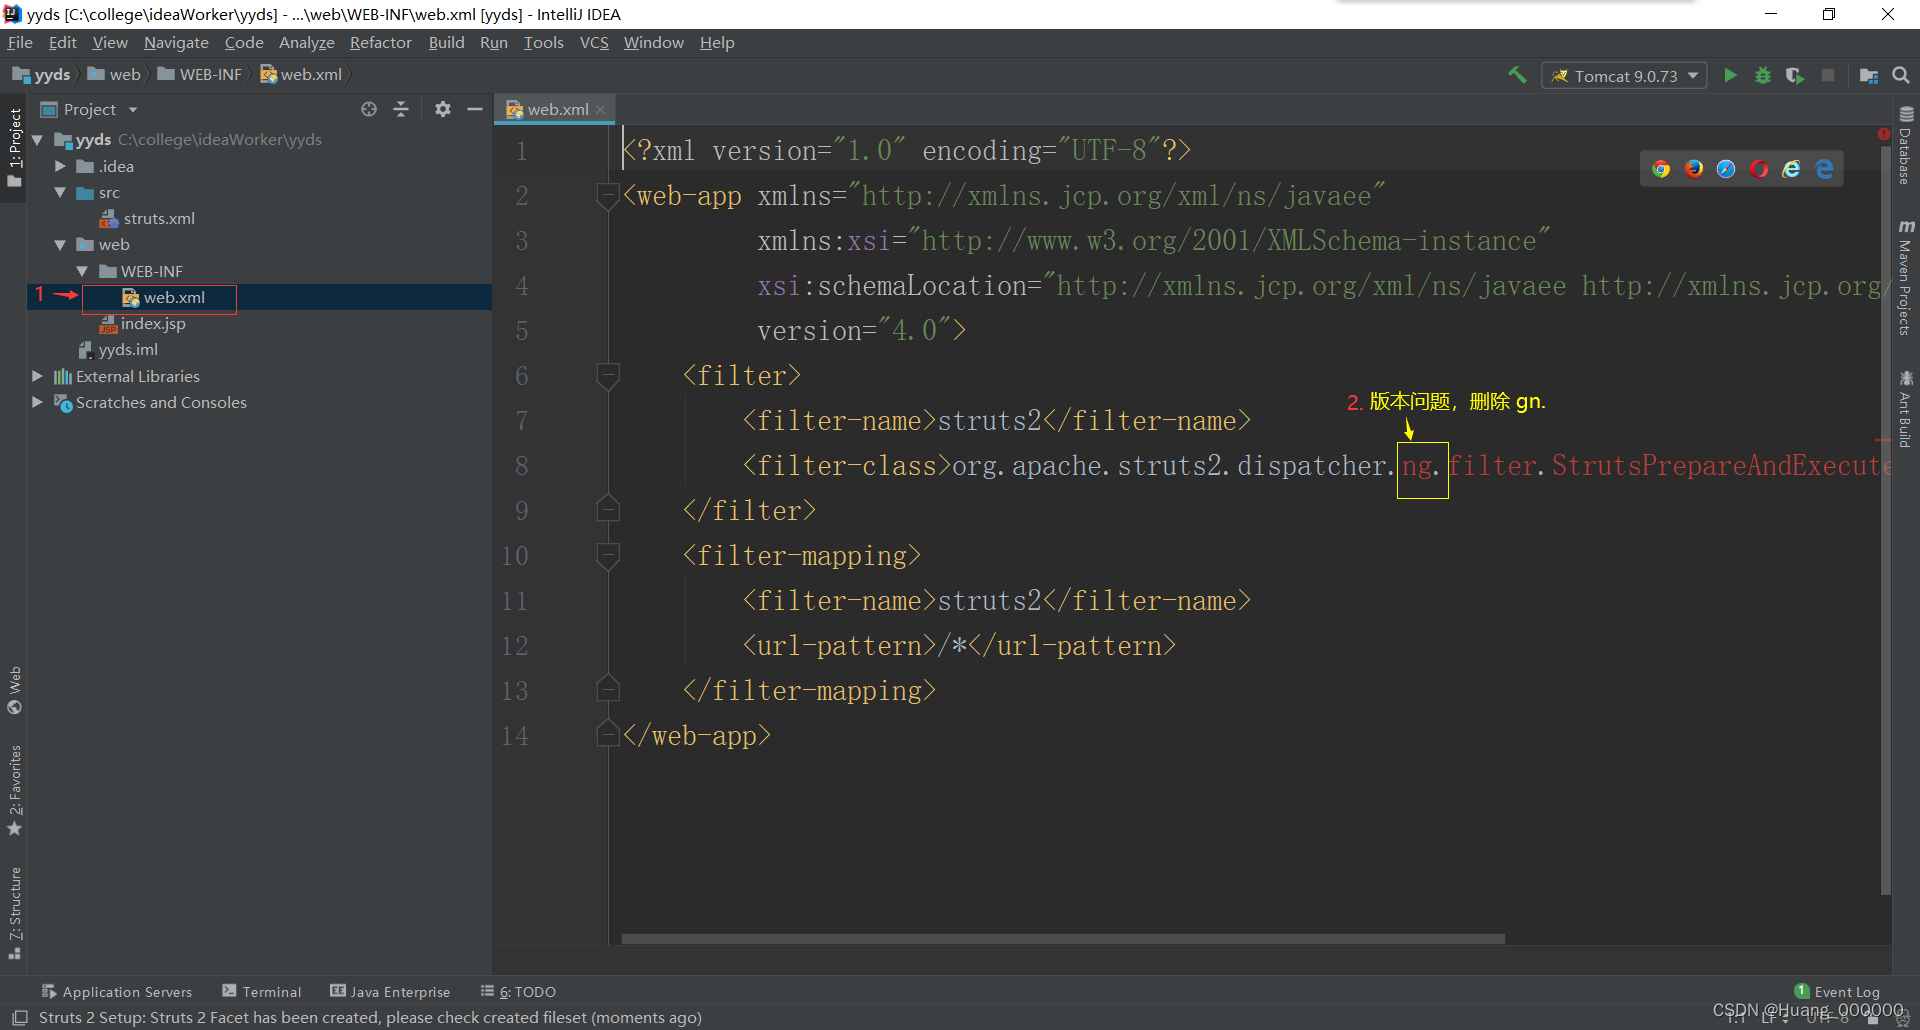Toggle the Web tool window
This screenshot has height=1030, width=1920.
(14, 690)
